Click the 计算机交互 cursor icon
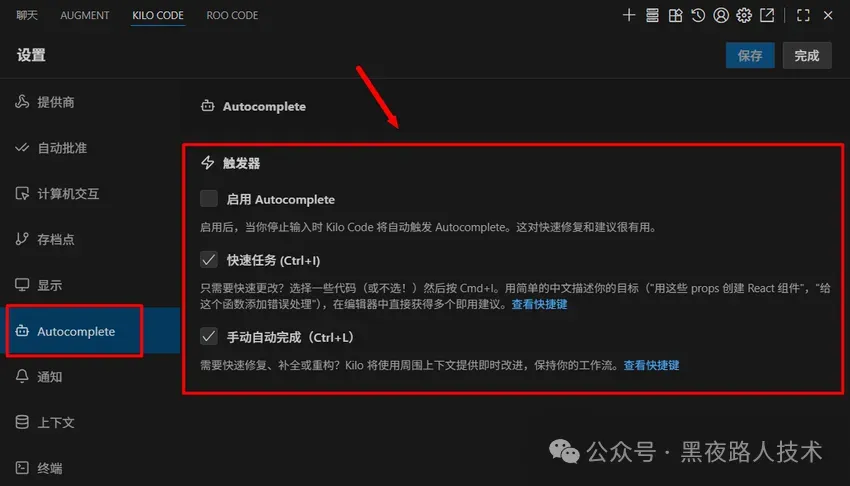 coord(22,193)
